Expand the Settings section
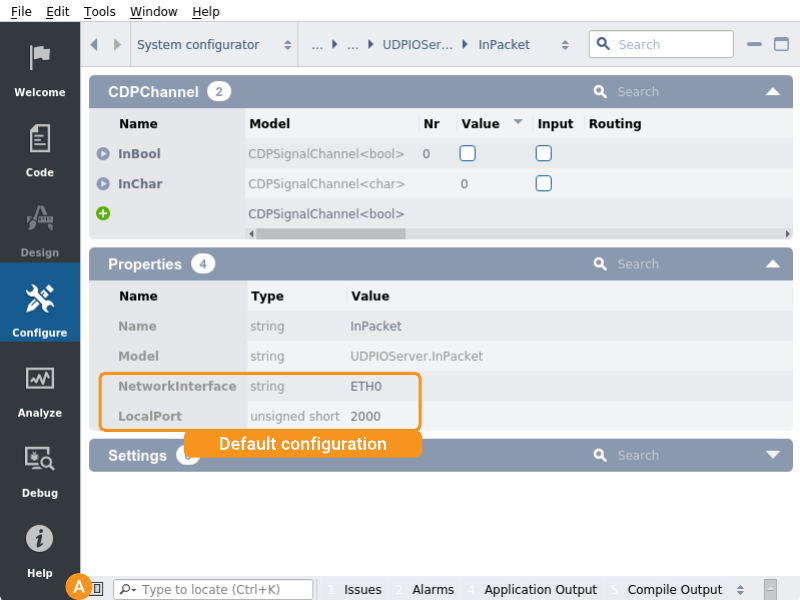Viewport: 800px width, 600px height. coord(772,455)
